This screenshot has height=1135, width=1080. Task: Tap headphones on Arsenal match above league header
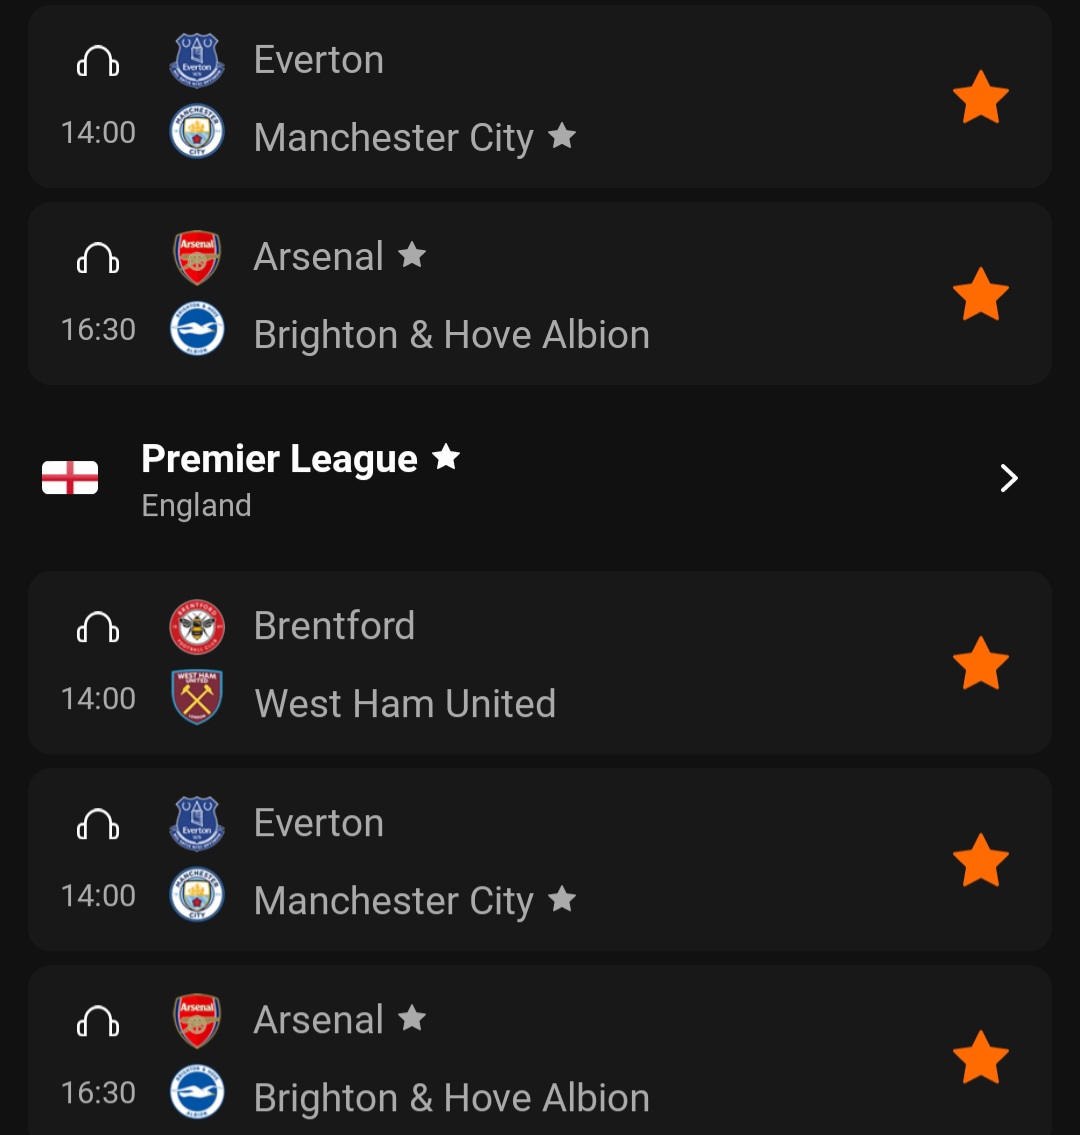(98, 259)
